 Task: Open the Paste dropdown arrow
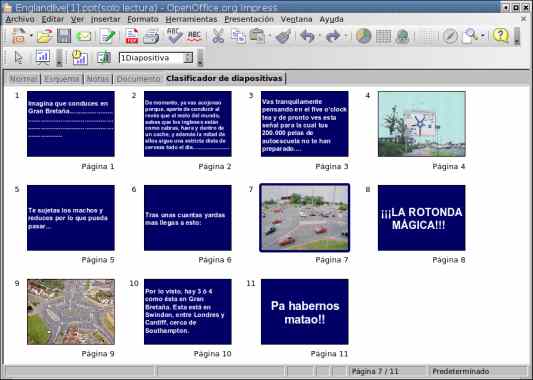[270, 35]
